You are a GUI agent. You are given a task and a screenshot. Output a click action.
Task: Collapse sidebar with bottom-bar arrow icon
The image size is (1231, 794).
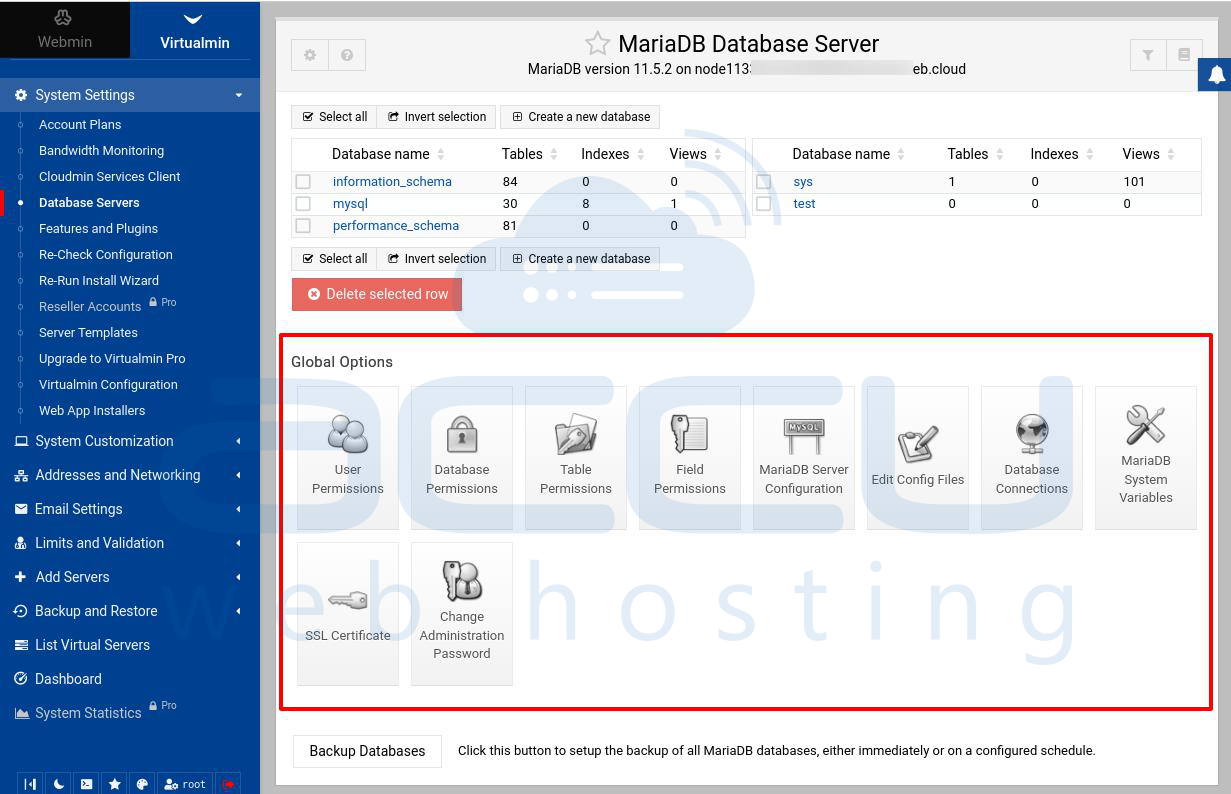coord(30,784)
